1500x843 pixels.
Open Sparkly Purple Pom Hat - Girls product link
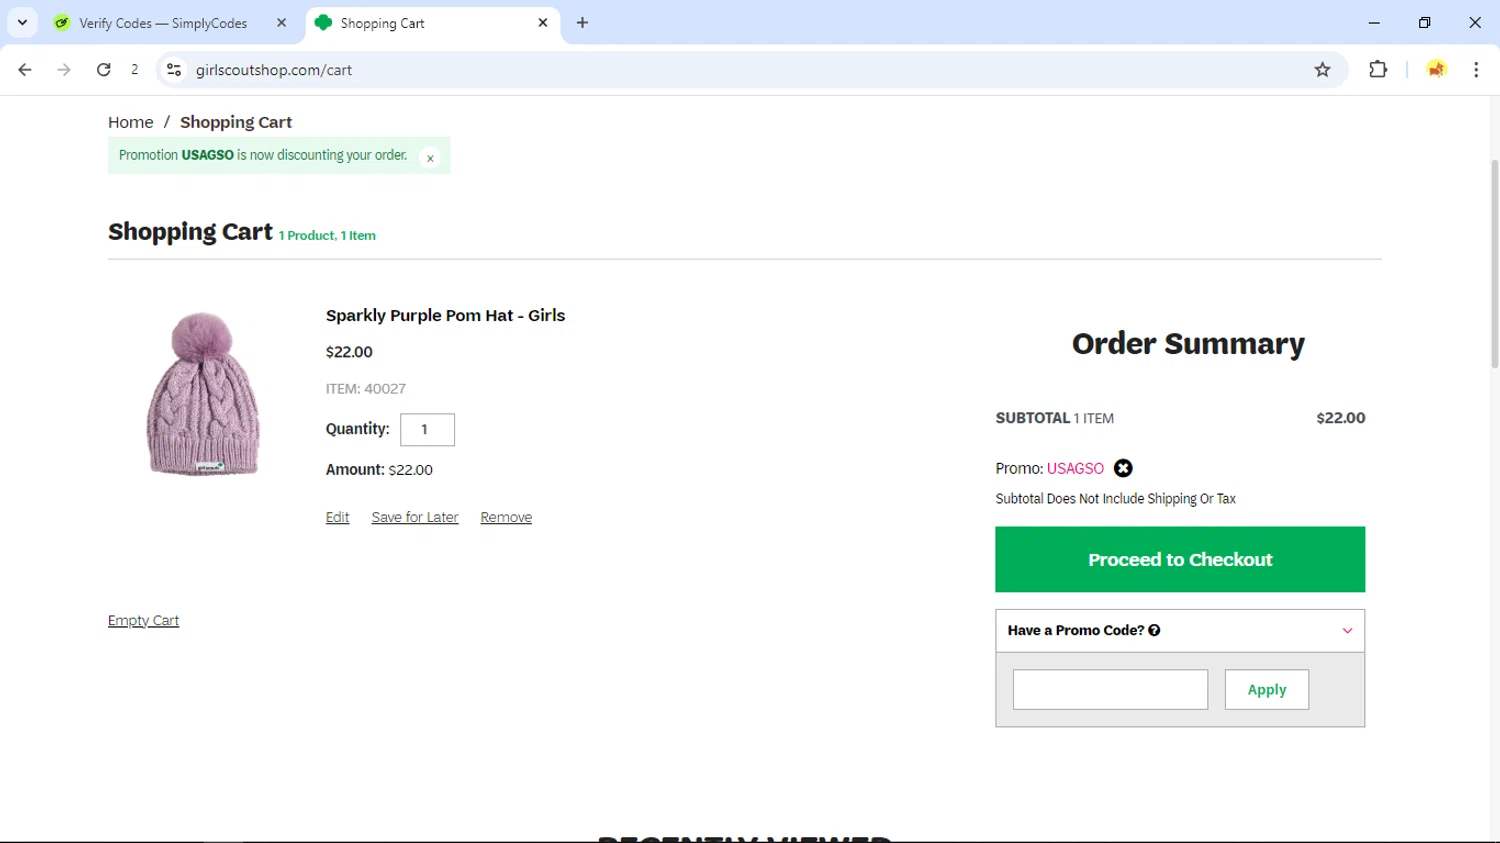pyautogui.click(x=445, y=315)
